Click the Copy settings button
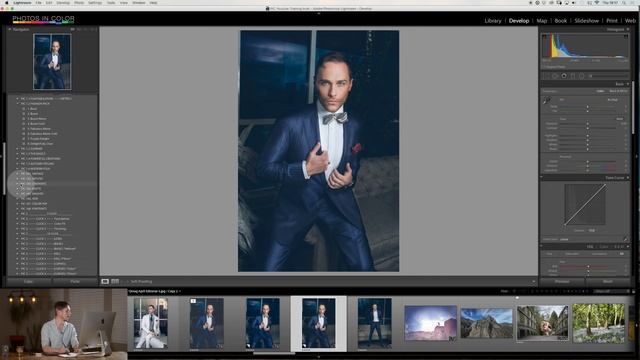Image resolution: width=640 pixels, height=360 pixels. (x=29, y=282)
